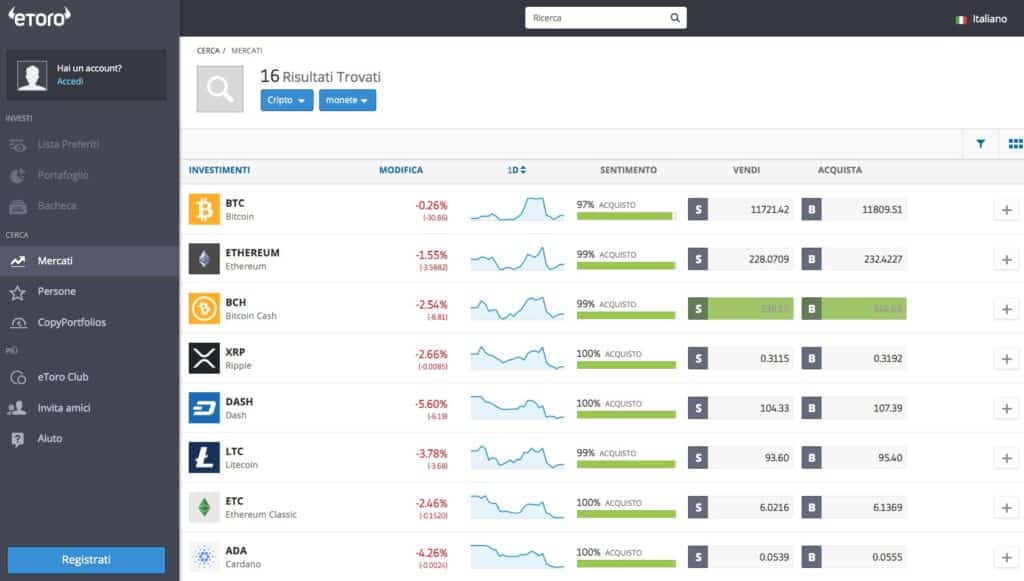Click the eToro logo
The height and width of the screenshot is (581, 1024).
pyautogui.click(x=39, y=17)
